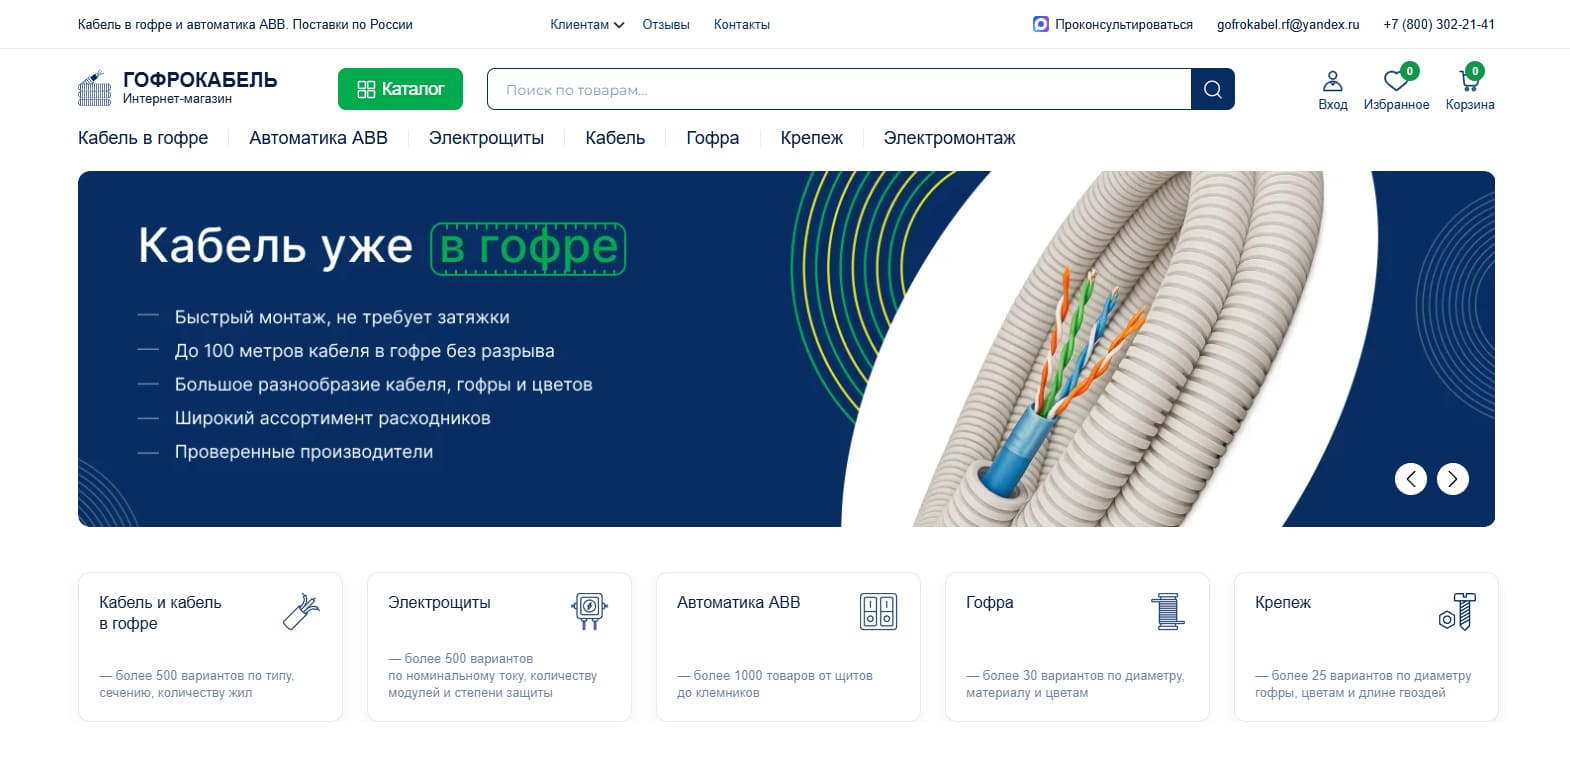Select Кабель в гофре navigation item

143,138
